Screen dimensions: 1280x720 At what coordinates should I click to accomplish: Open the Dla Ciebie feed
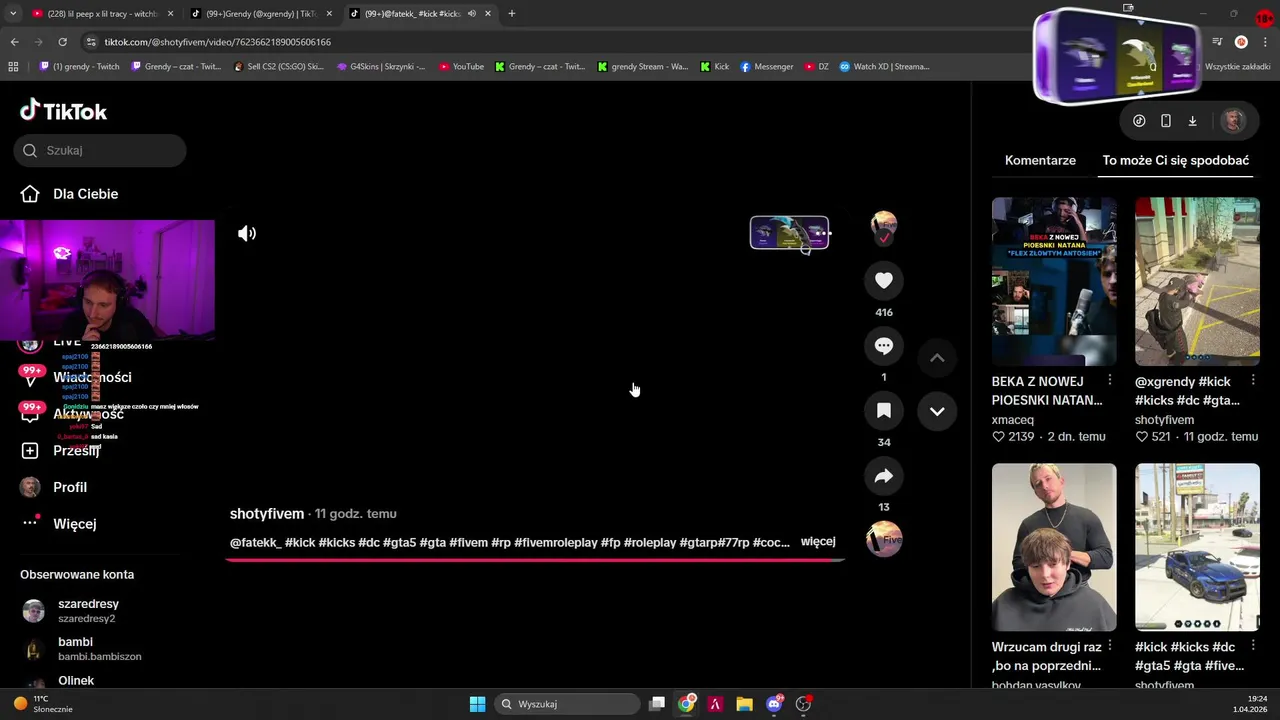pos(70,194)
